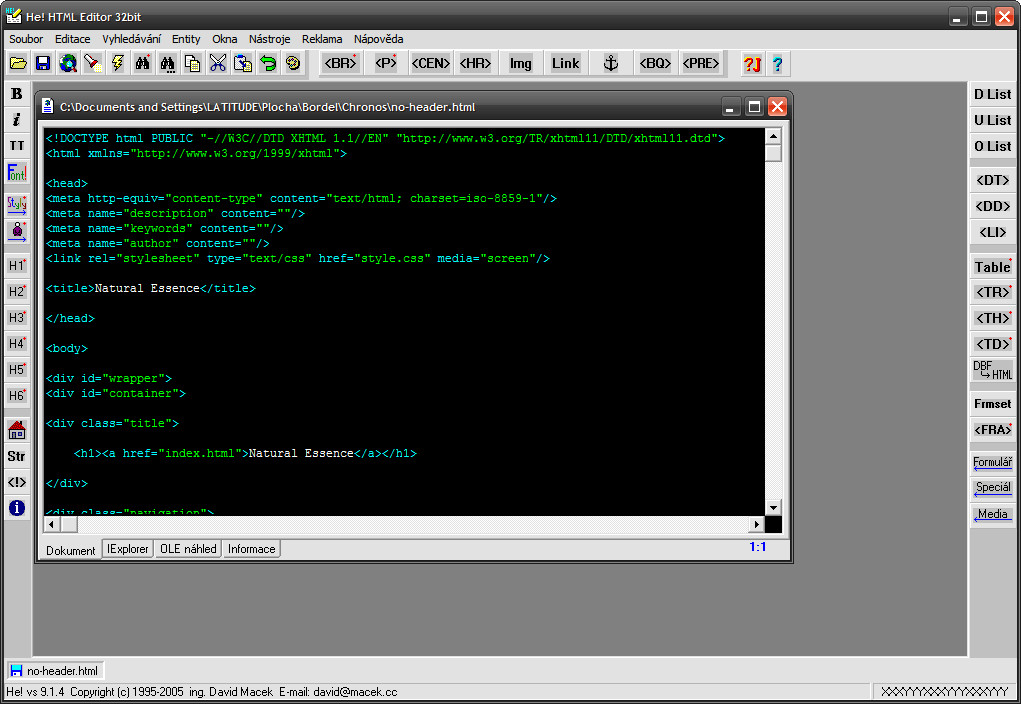This screenshot has height=704, width=1021.
Task: Insert a <BR> line break tag
Action: (341, 63)
